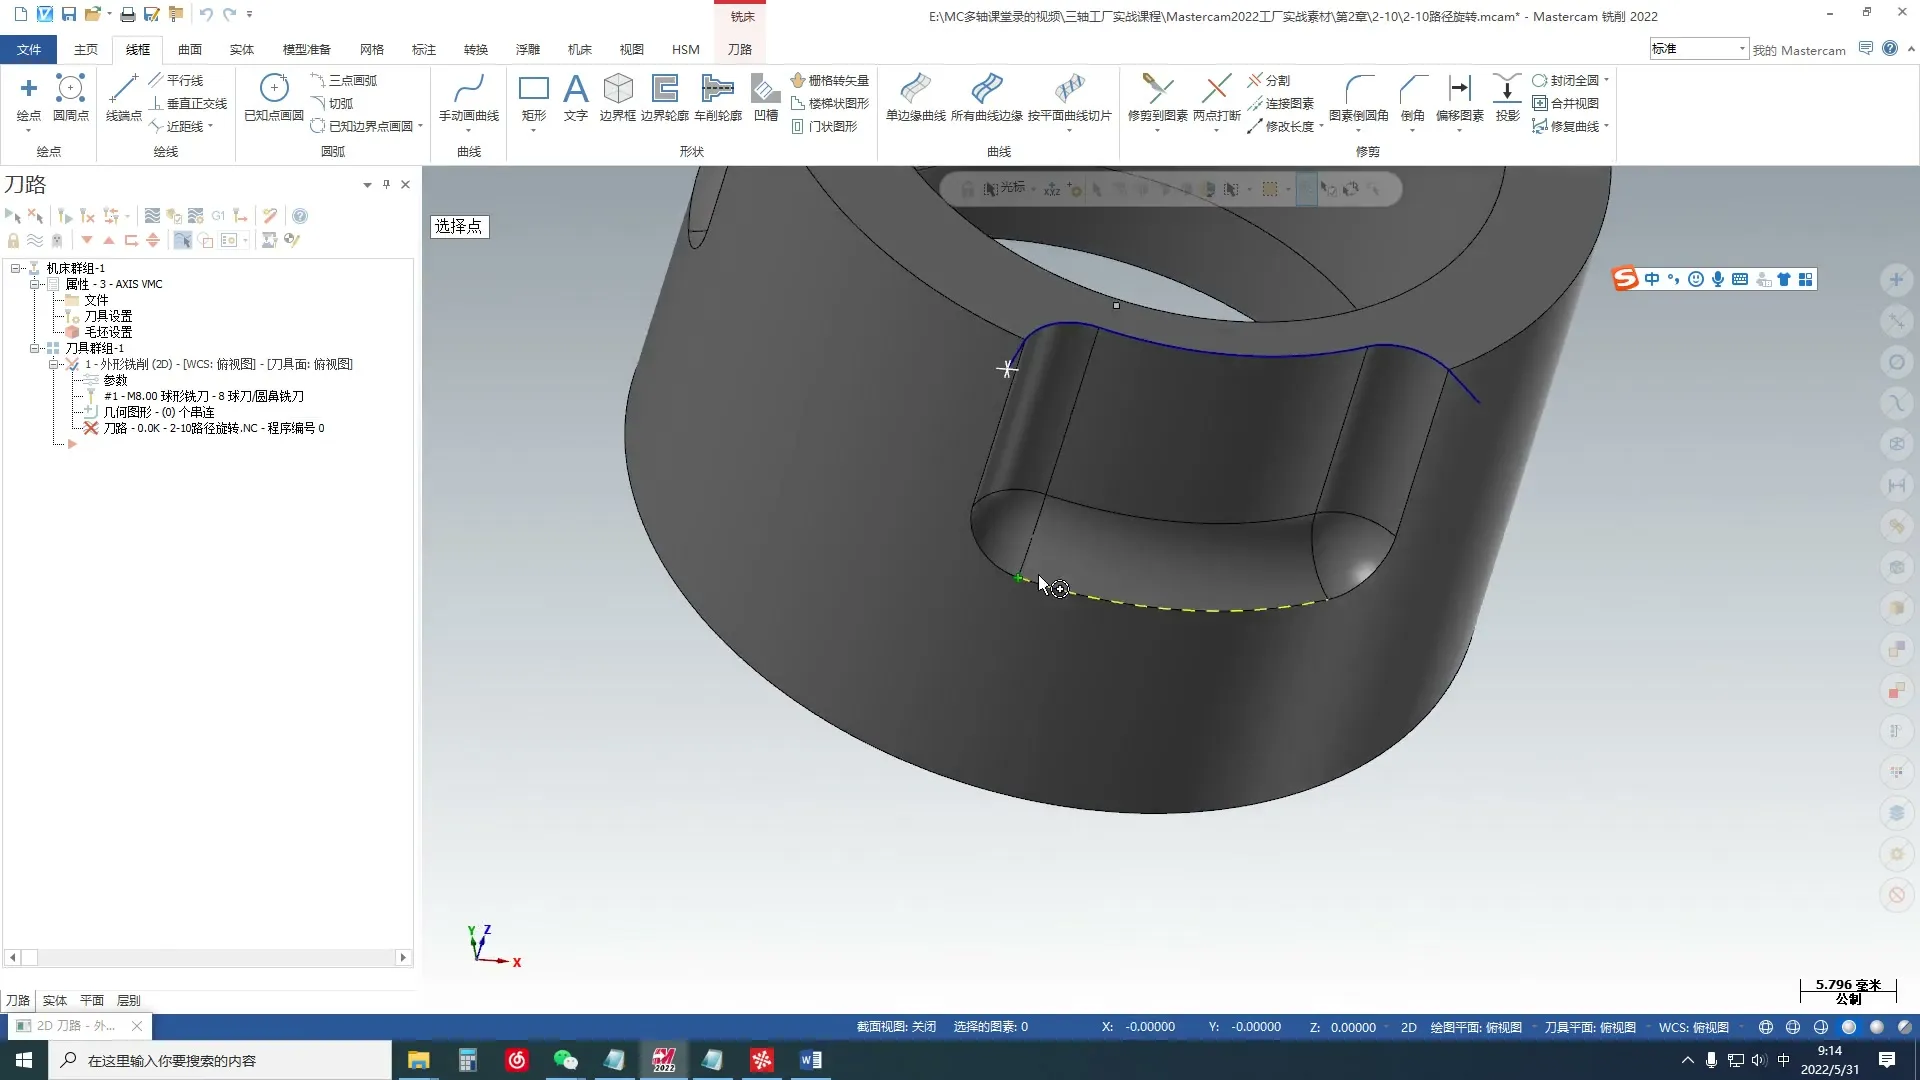
Task: Pin the 刀路 panel with pushpin
Action: pos(386,184)
